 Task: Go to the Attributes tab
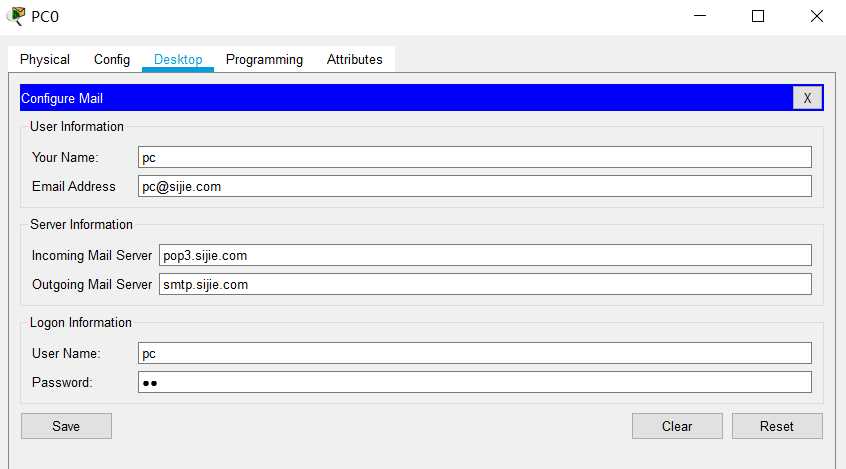tap(354, 59)
